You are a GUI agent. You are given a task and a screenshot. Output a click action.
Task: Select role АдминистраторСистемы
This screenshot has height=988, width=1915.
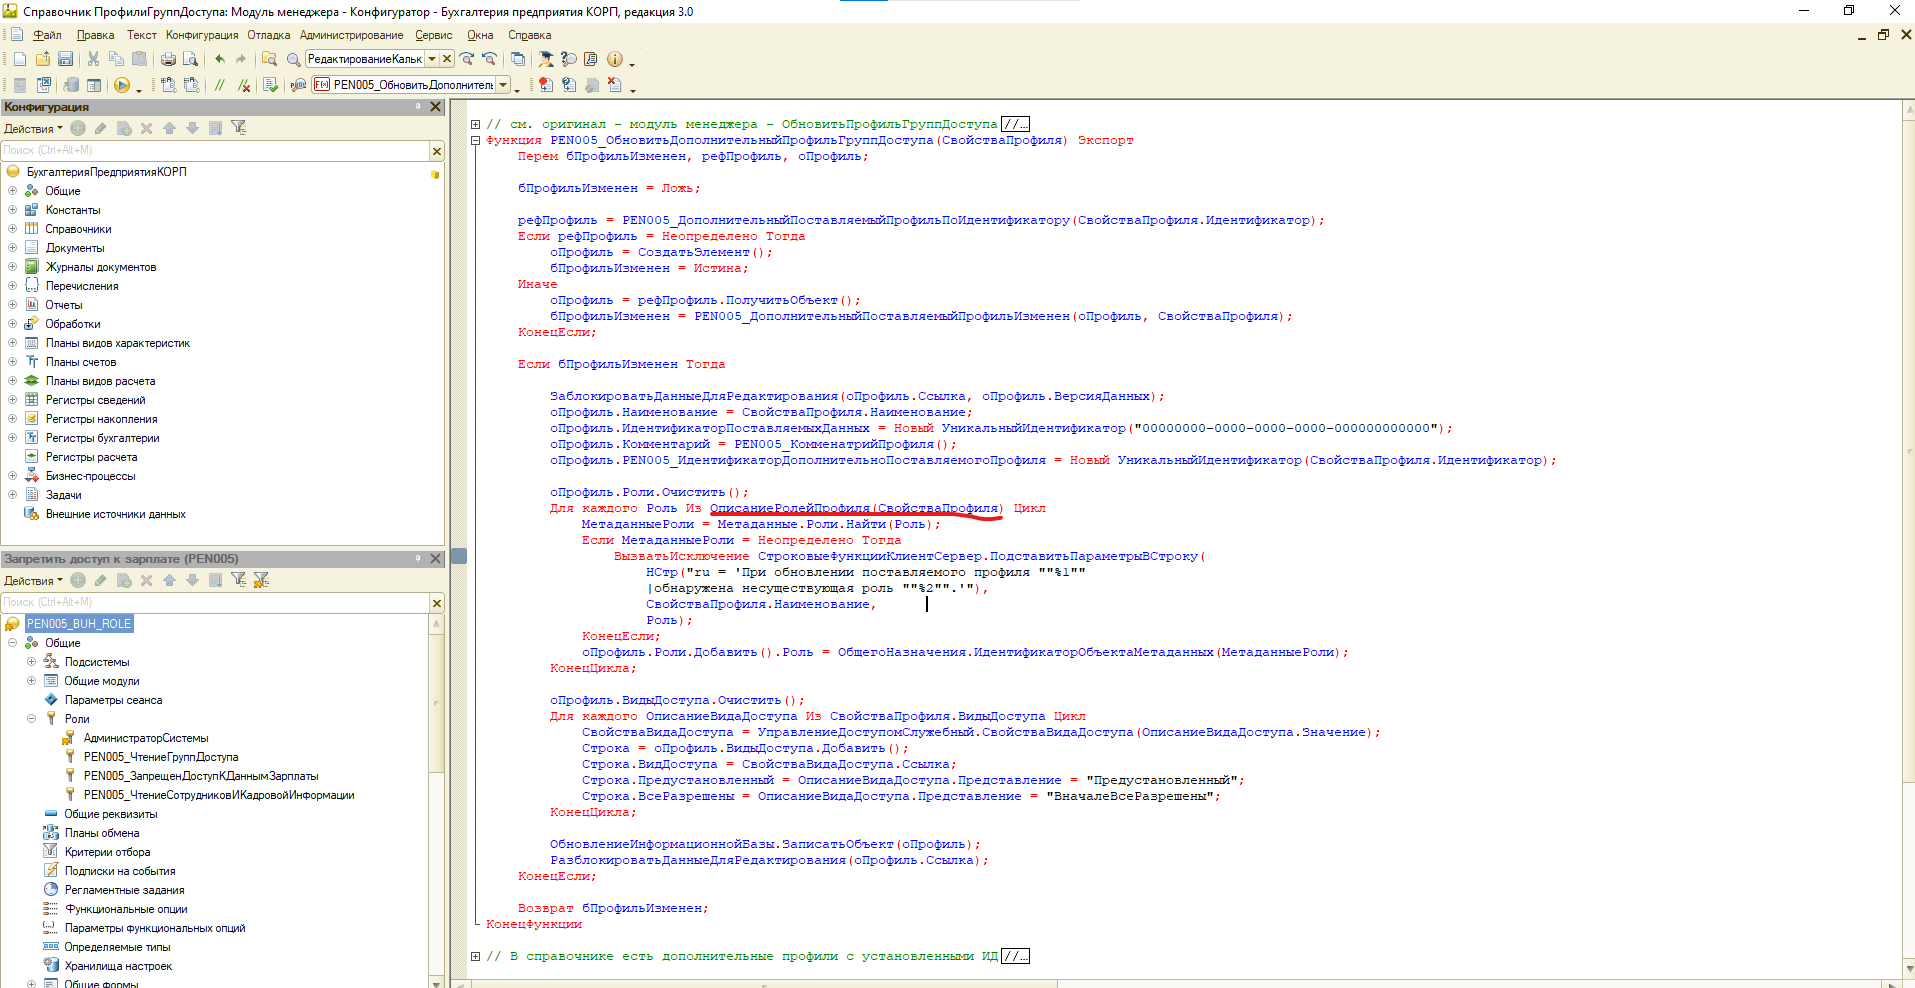coord(146,738)
